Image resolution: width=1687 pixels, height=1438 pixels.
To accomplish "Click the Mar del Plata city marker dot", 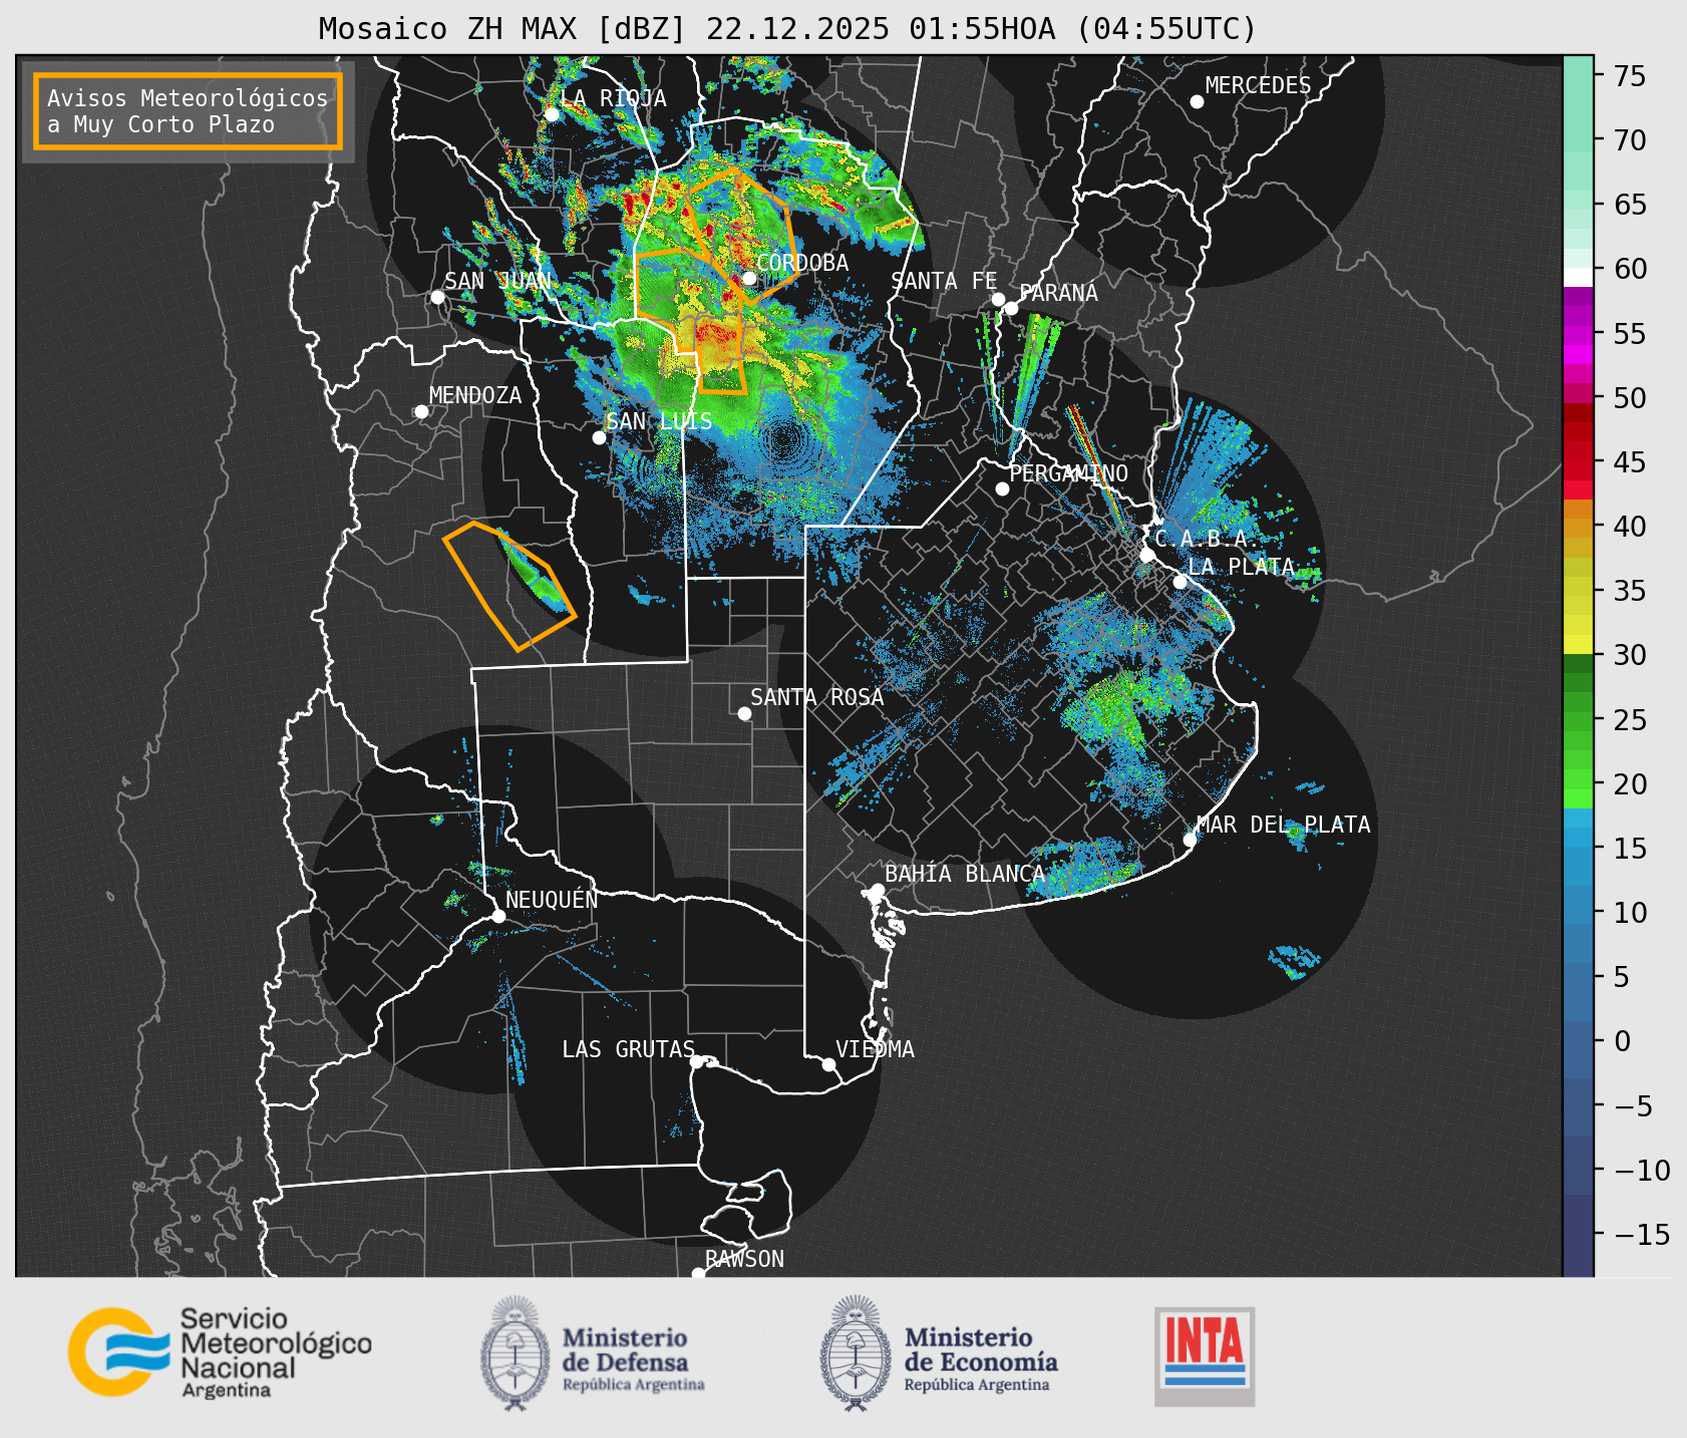I will pos(1190,840).
